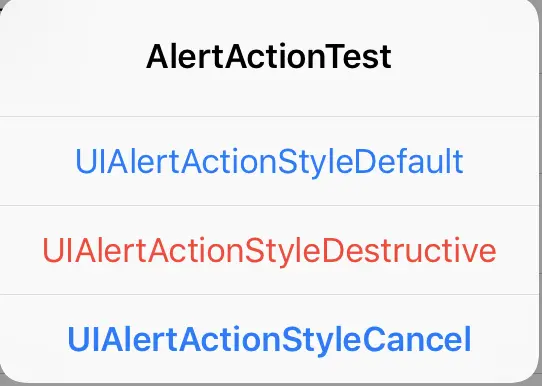Activate the regular-weight blue action label

coord(269,162)
